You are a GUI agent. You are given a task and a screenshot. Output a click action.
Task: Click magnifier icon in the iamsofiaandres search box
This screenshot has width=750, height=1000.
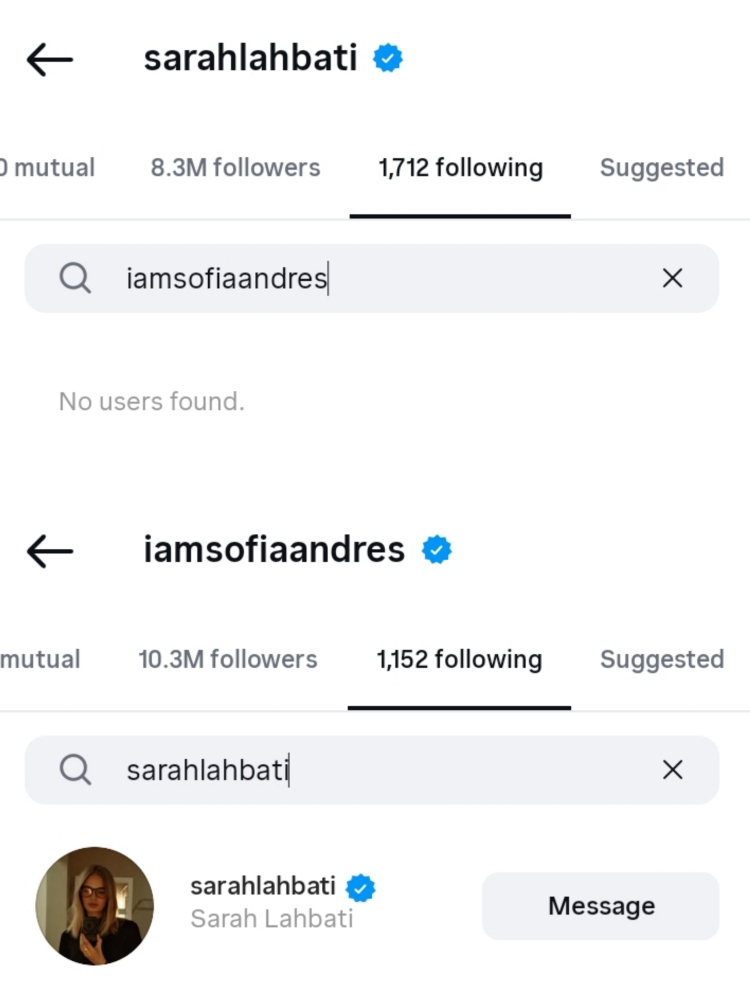[x=75, y=278]
